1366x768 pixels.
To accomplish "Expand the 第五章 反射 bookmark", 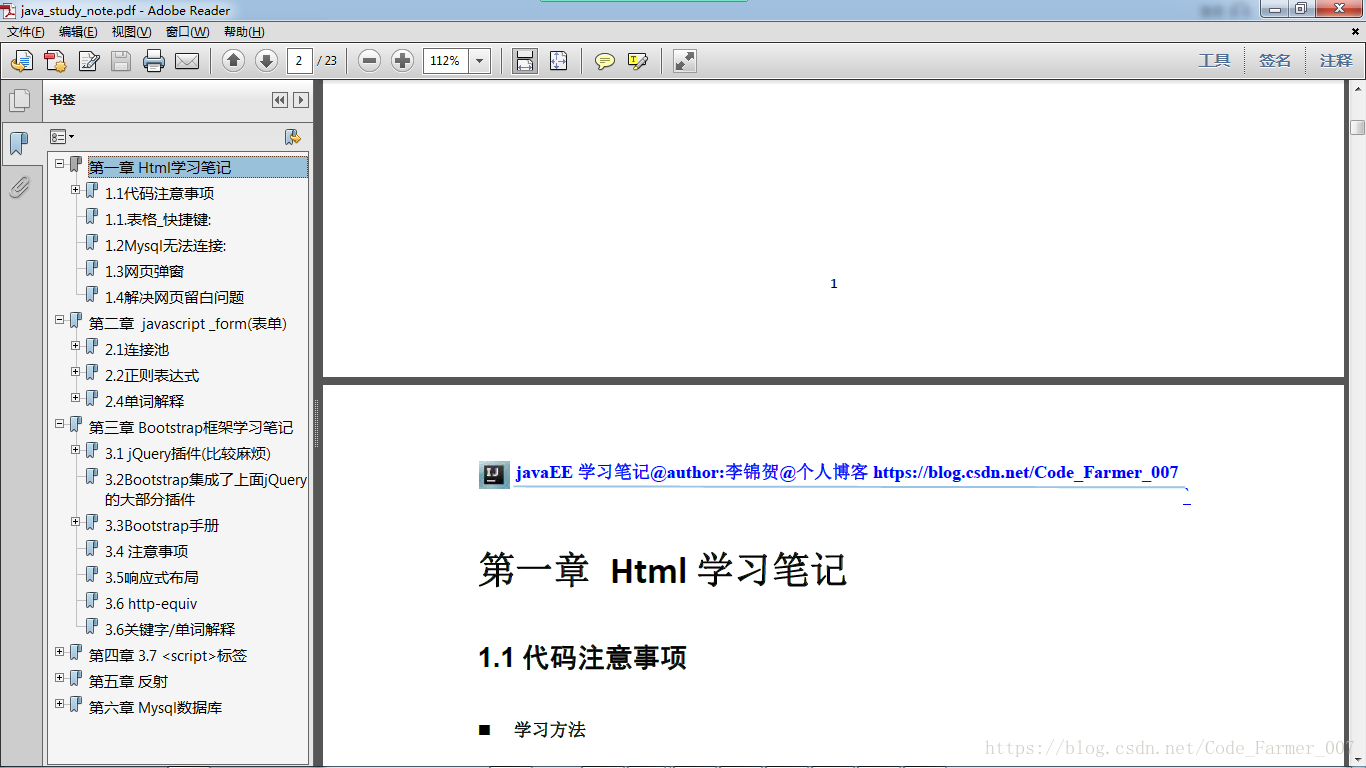I will tap(60, 677).
